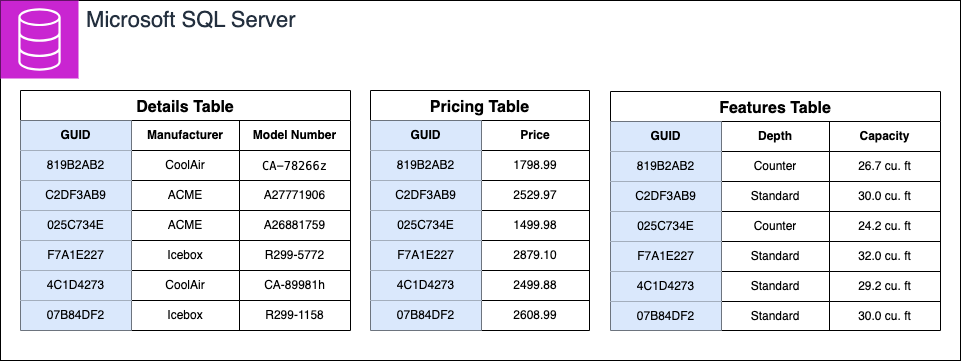
Task: Click the Pricing Table header
Action: (x=480, y=106)
